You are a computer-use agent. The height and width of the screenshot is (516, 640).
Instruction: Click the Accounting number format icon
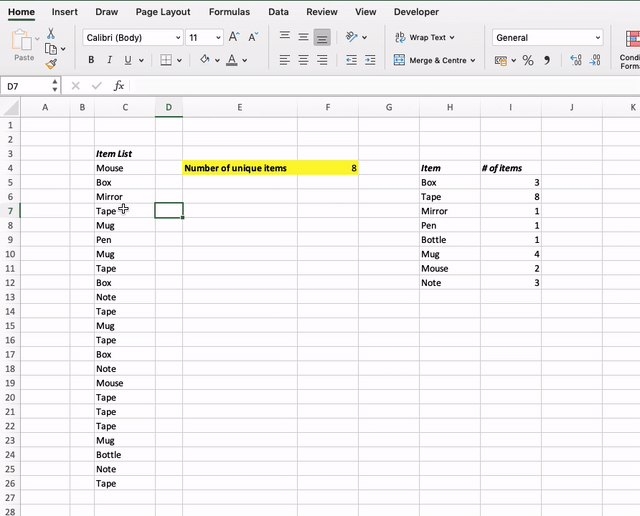click(x=501, y=61)
